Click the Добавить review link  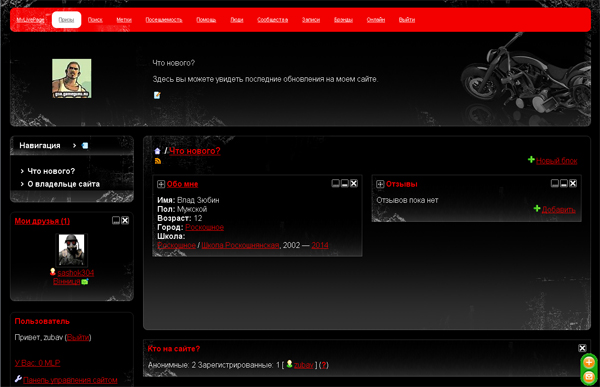pos(559,210)
